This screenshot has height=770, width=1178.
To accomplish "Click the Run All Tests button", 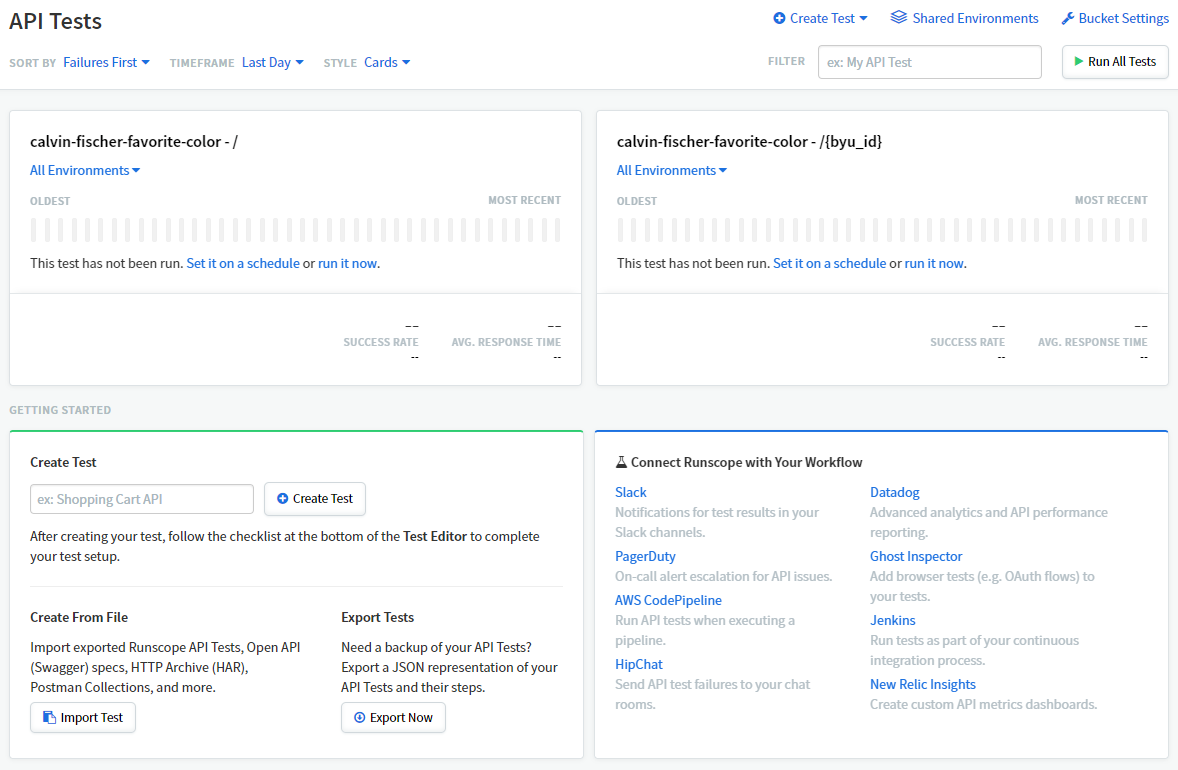I will click(x=1115, y=62).
